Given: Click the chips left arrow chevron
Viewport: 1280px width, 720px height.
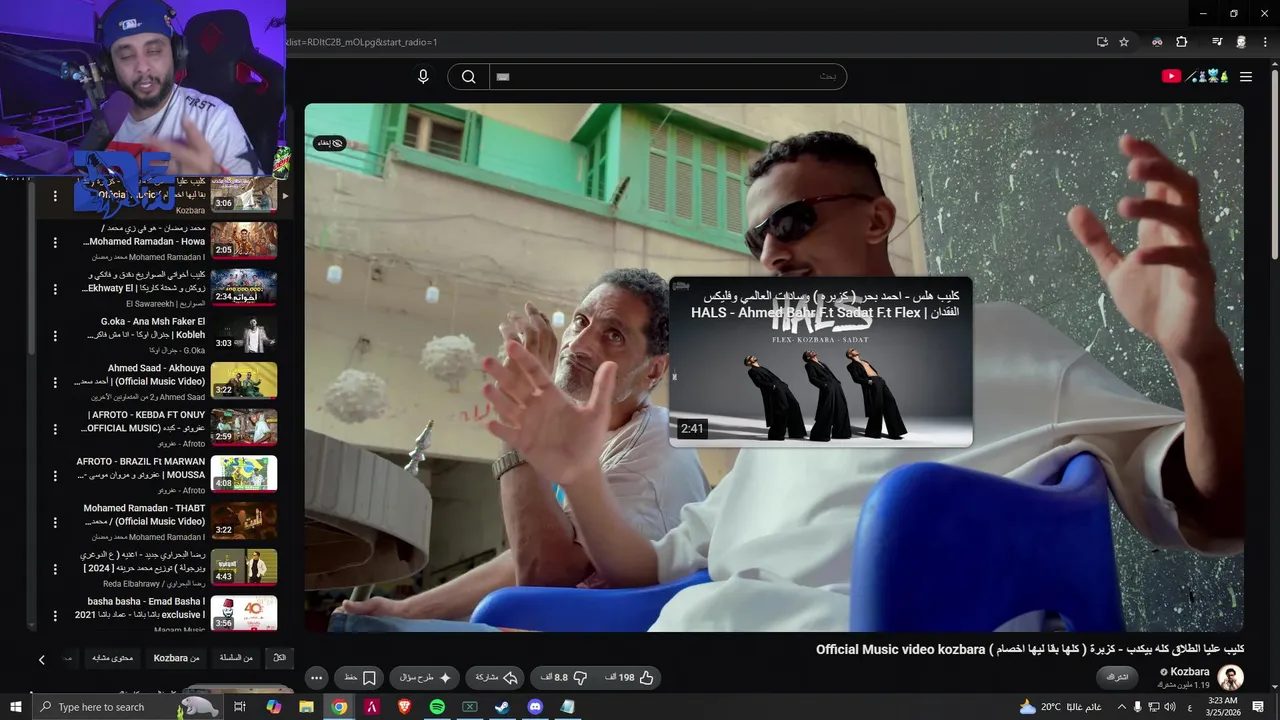Looking at the screenshot, I should click(42, 659).
